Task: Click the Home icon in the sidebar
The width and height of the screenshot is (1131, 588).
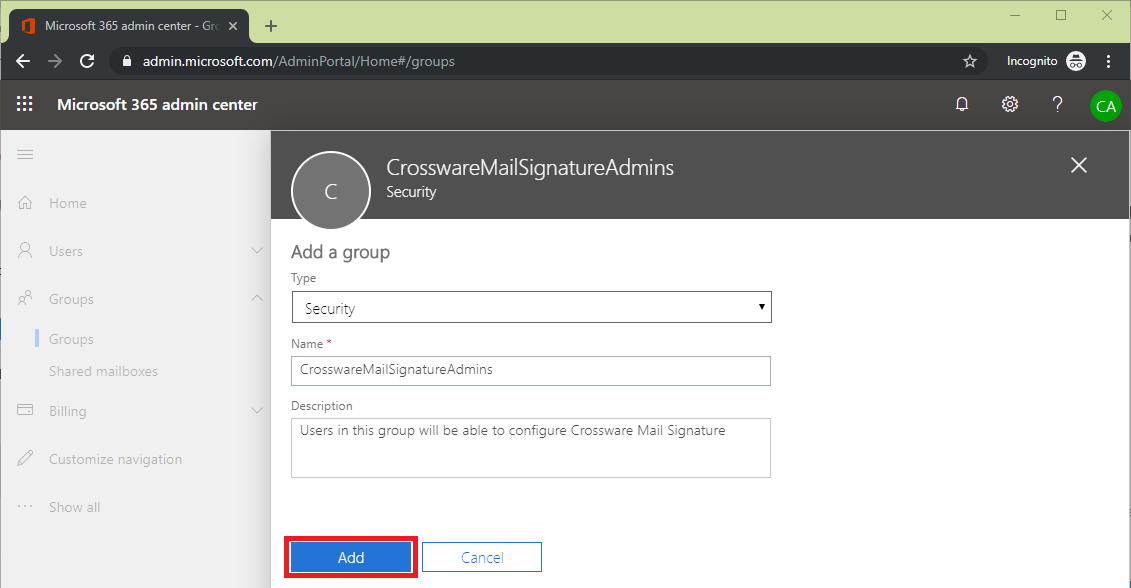Action: pos(25,203)
